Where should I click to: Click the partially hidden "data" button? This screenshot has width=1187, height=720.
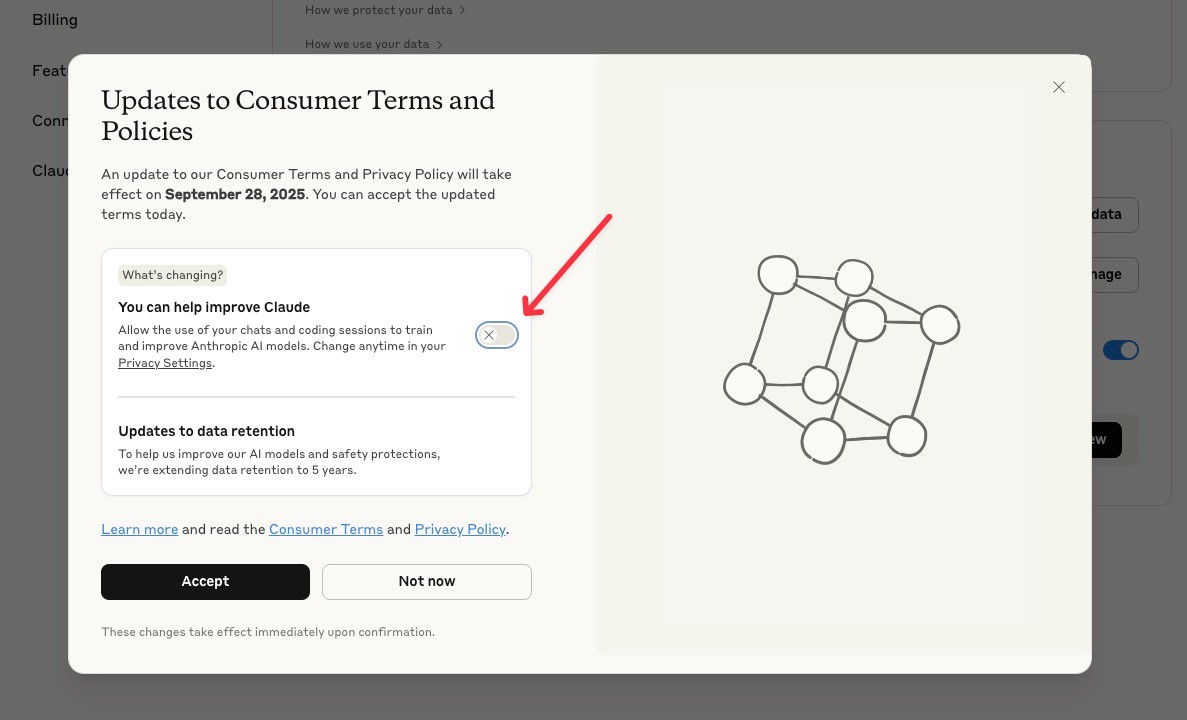(1114, 214)
